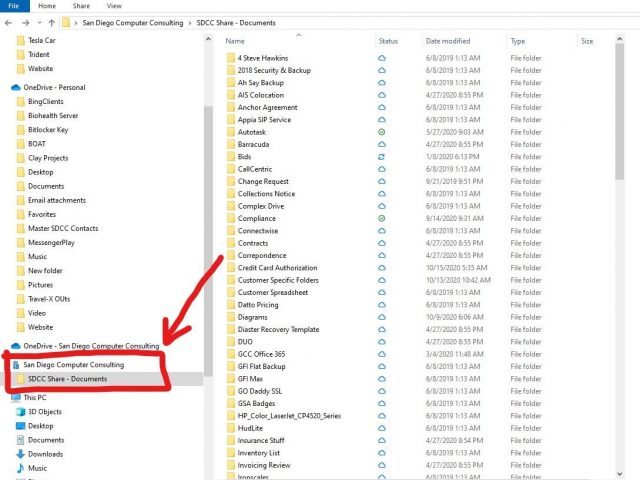Click SDCC Share - Documents breadcrumb
This screenshot has width=640, height=480.
[236, 23]
